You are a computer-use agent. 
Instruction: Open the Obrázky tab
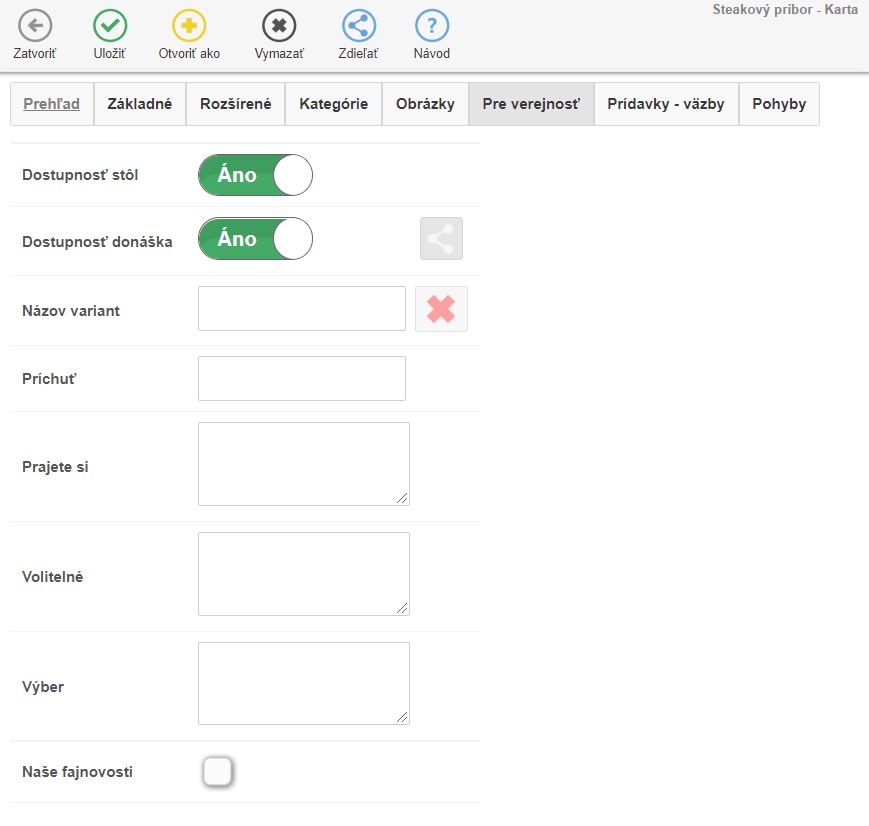click(425, 104)
